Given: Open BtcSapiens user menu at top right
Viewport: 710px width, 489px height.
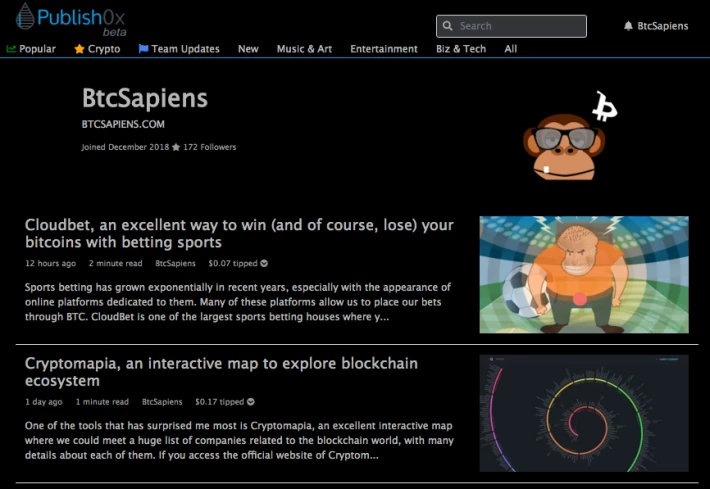Looking at the screenshot, I should pos(662,26).
